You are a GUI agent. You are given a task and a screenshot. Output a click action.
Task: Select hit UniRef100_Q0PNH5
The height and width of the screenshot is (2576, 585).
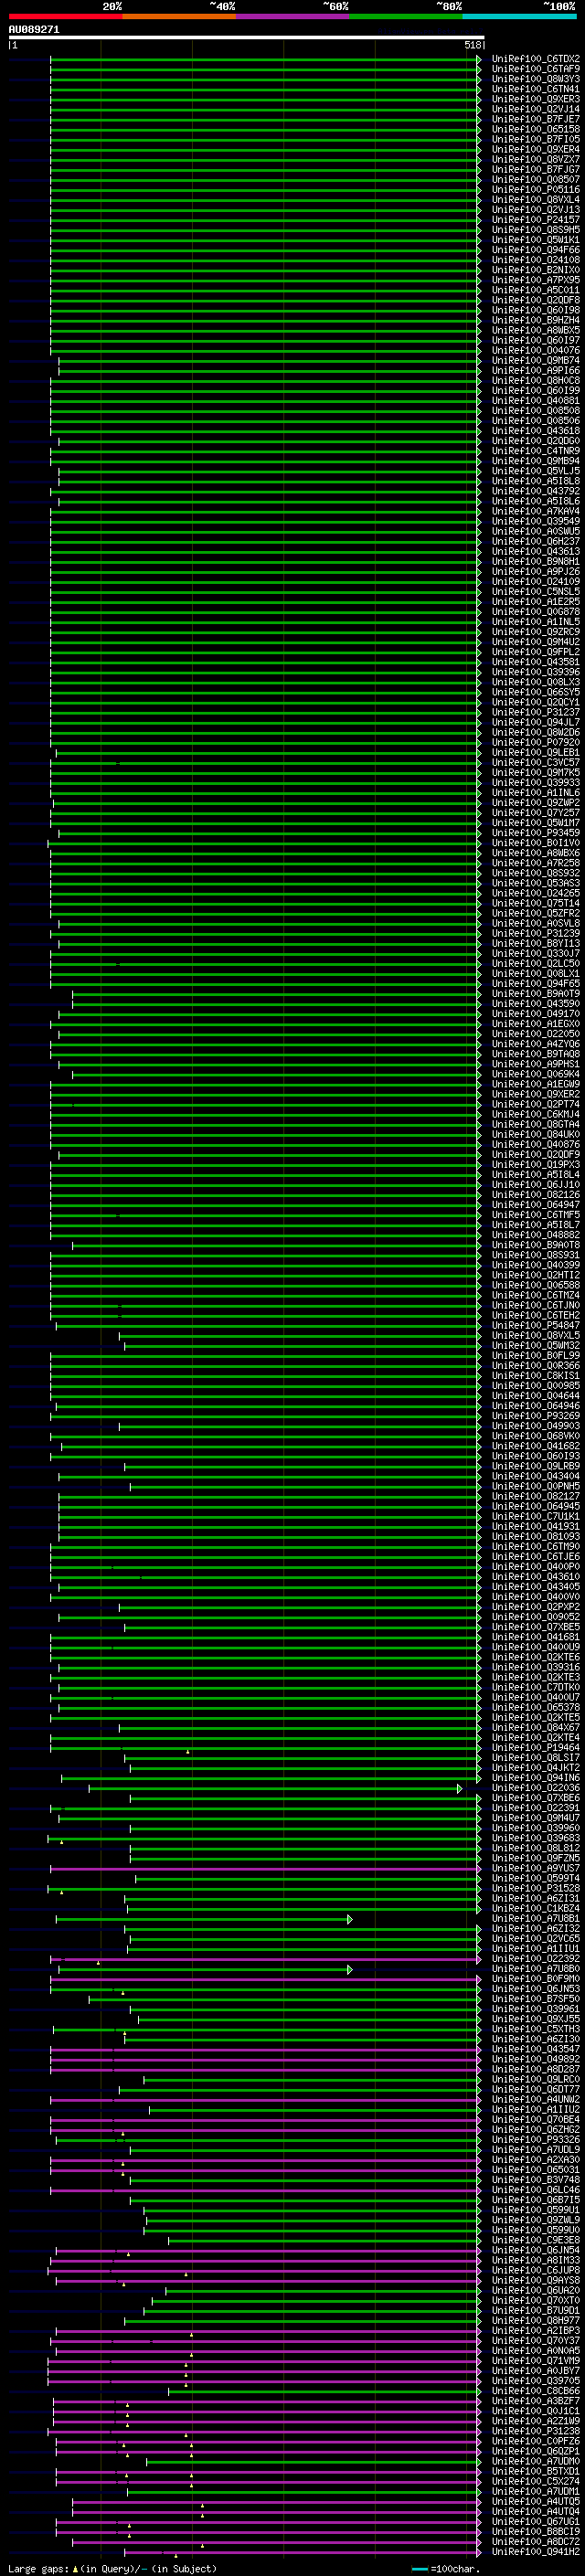(536, 1486)
